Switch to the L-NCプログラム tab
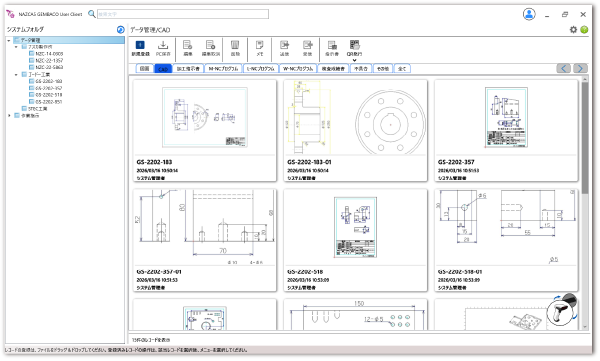 click(261, 69)
